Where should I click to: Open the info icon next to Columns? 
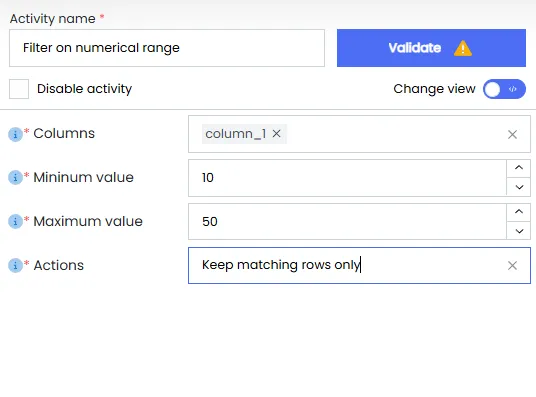tap(15, 134)
